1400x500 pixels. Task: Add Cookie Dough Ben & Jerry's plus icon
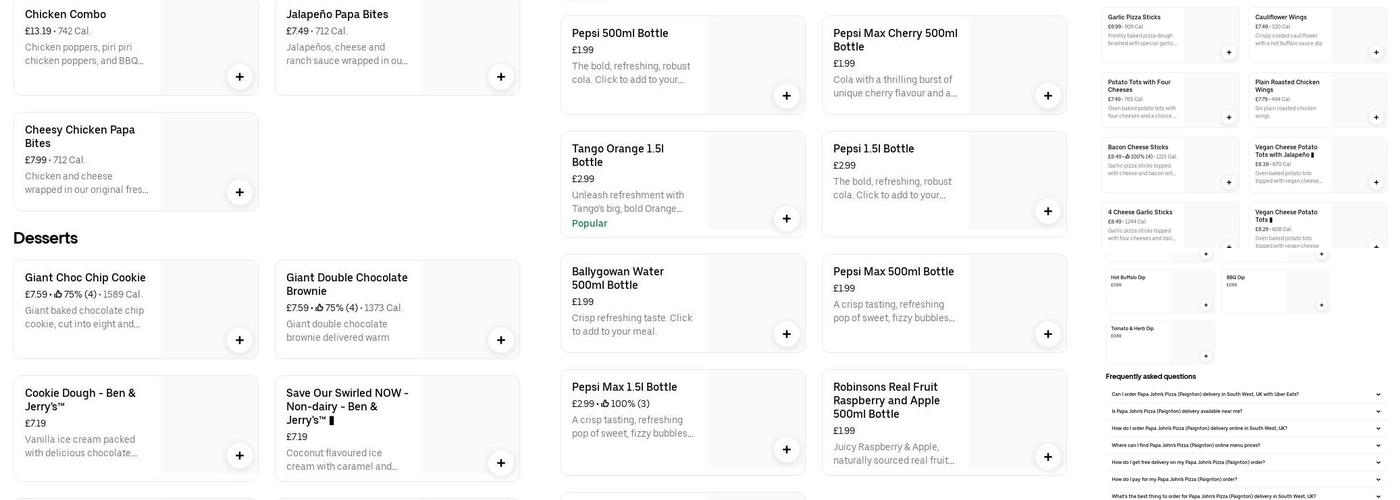pos(239,456)
